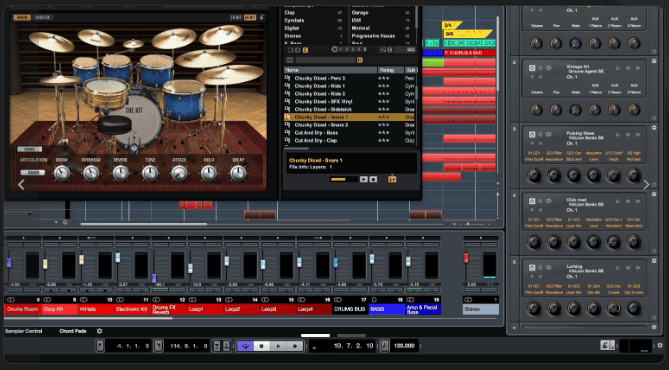This screenshot has height=370, width=669.
Task: Click the Stop button in transport
Action: pos(262,346)
